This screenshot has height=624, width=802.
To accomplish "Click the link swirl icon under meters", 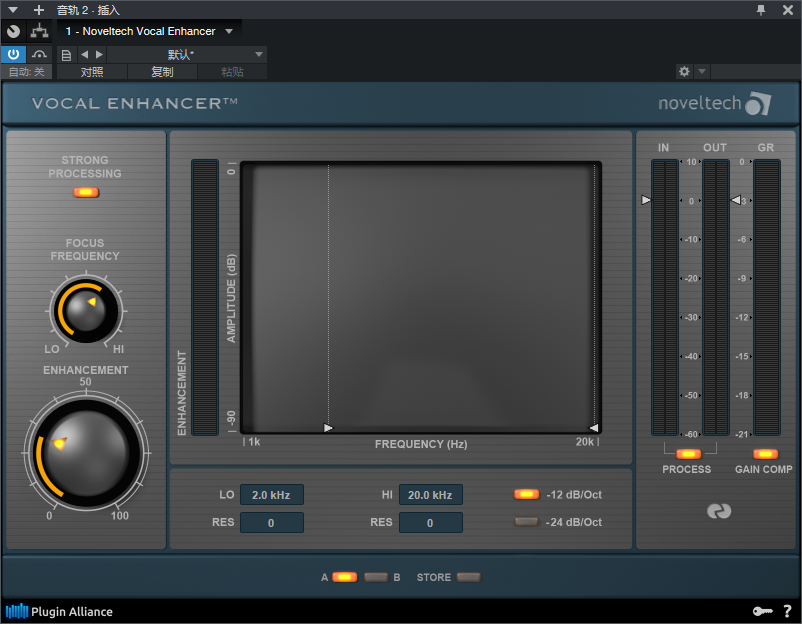I will [x=719, y=510].
